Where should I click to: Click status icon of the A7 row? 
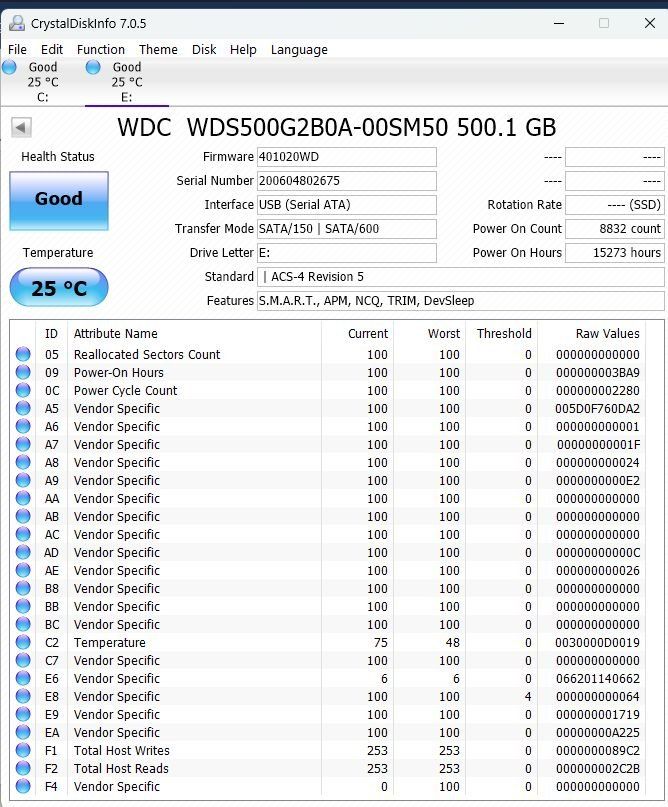pyautogui.click(x=23, y=444)
